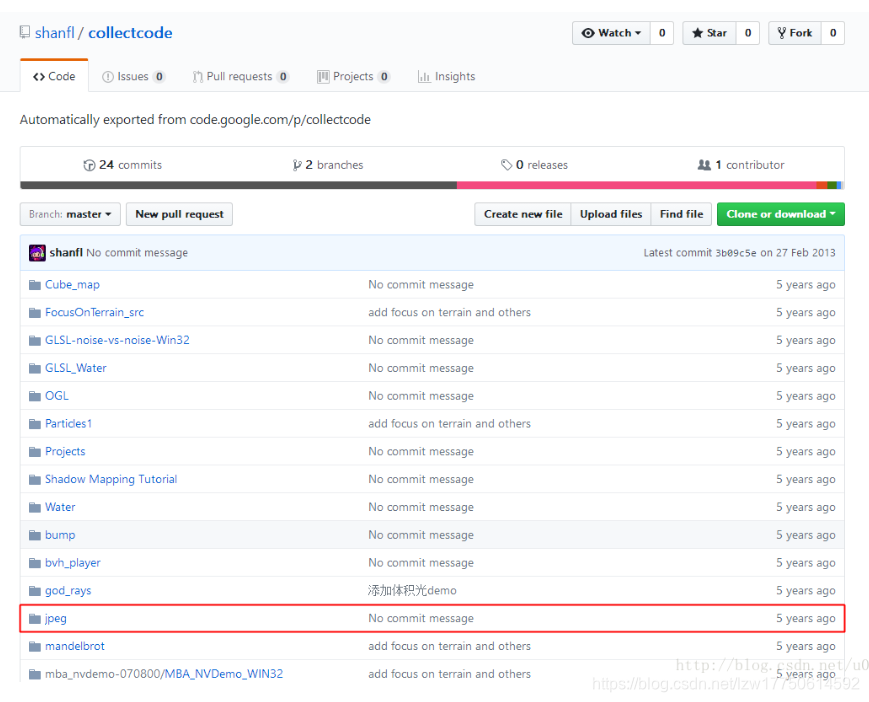Open the Watch dropdown button

pos(611,33)
